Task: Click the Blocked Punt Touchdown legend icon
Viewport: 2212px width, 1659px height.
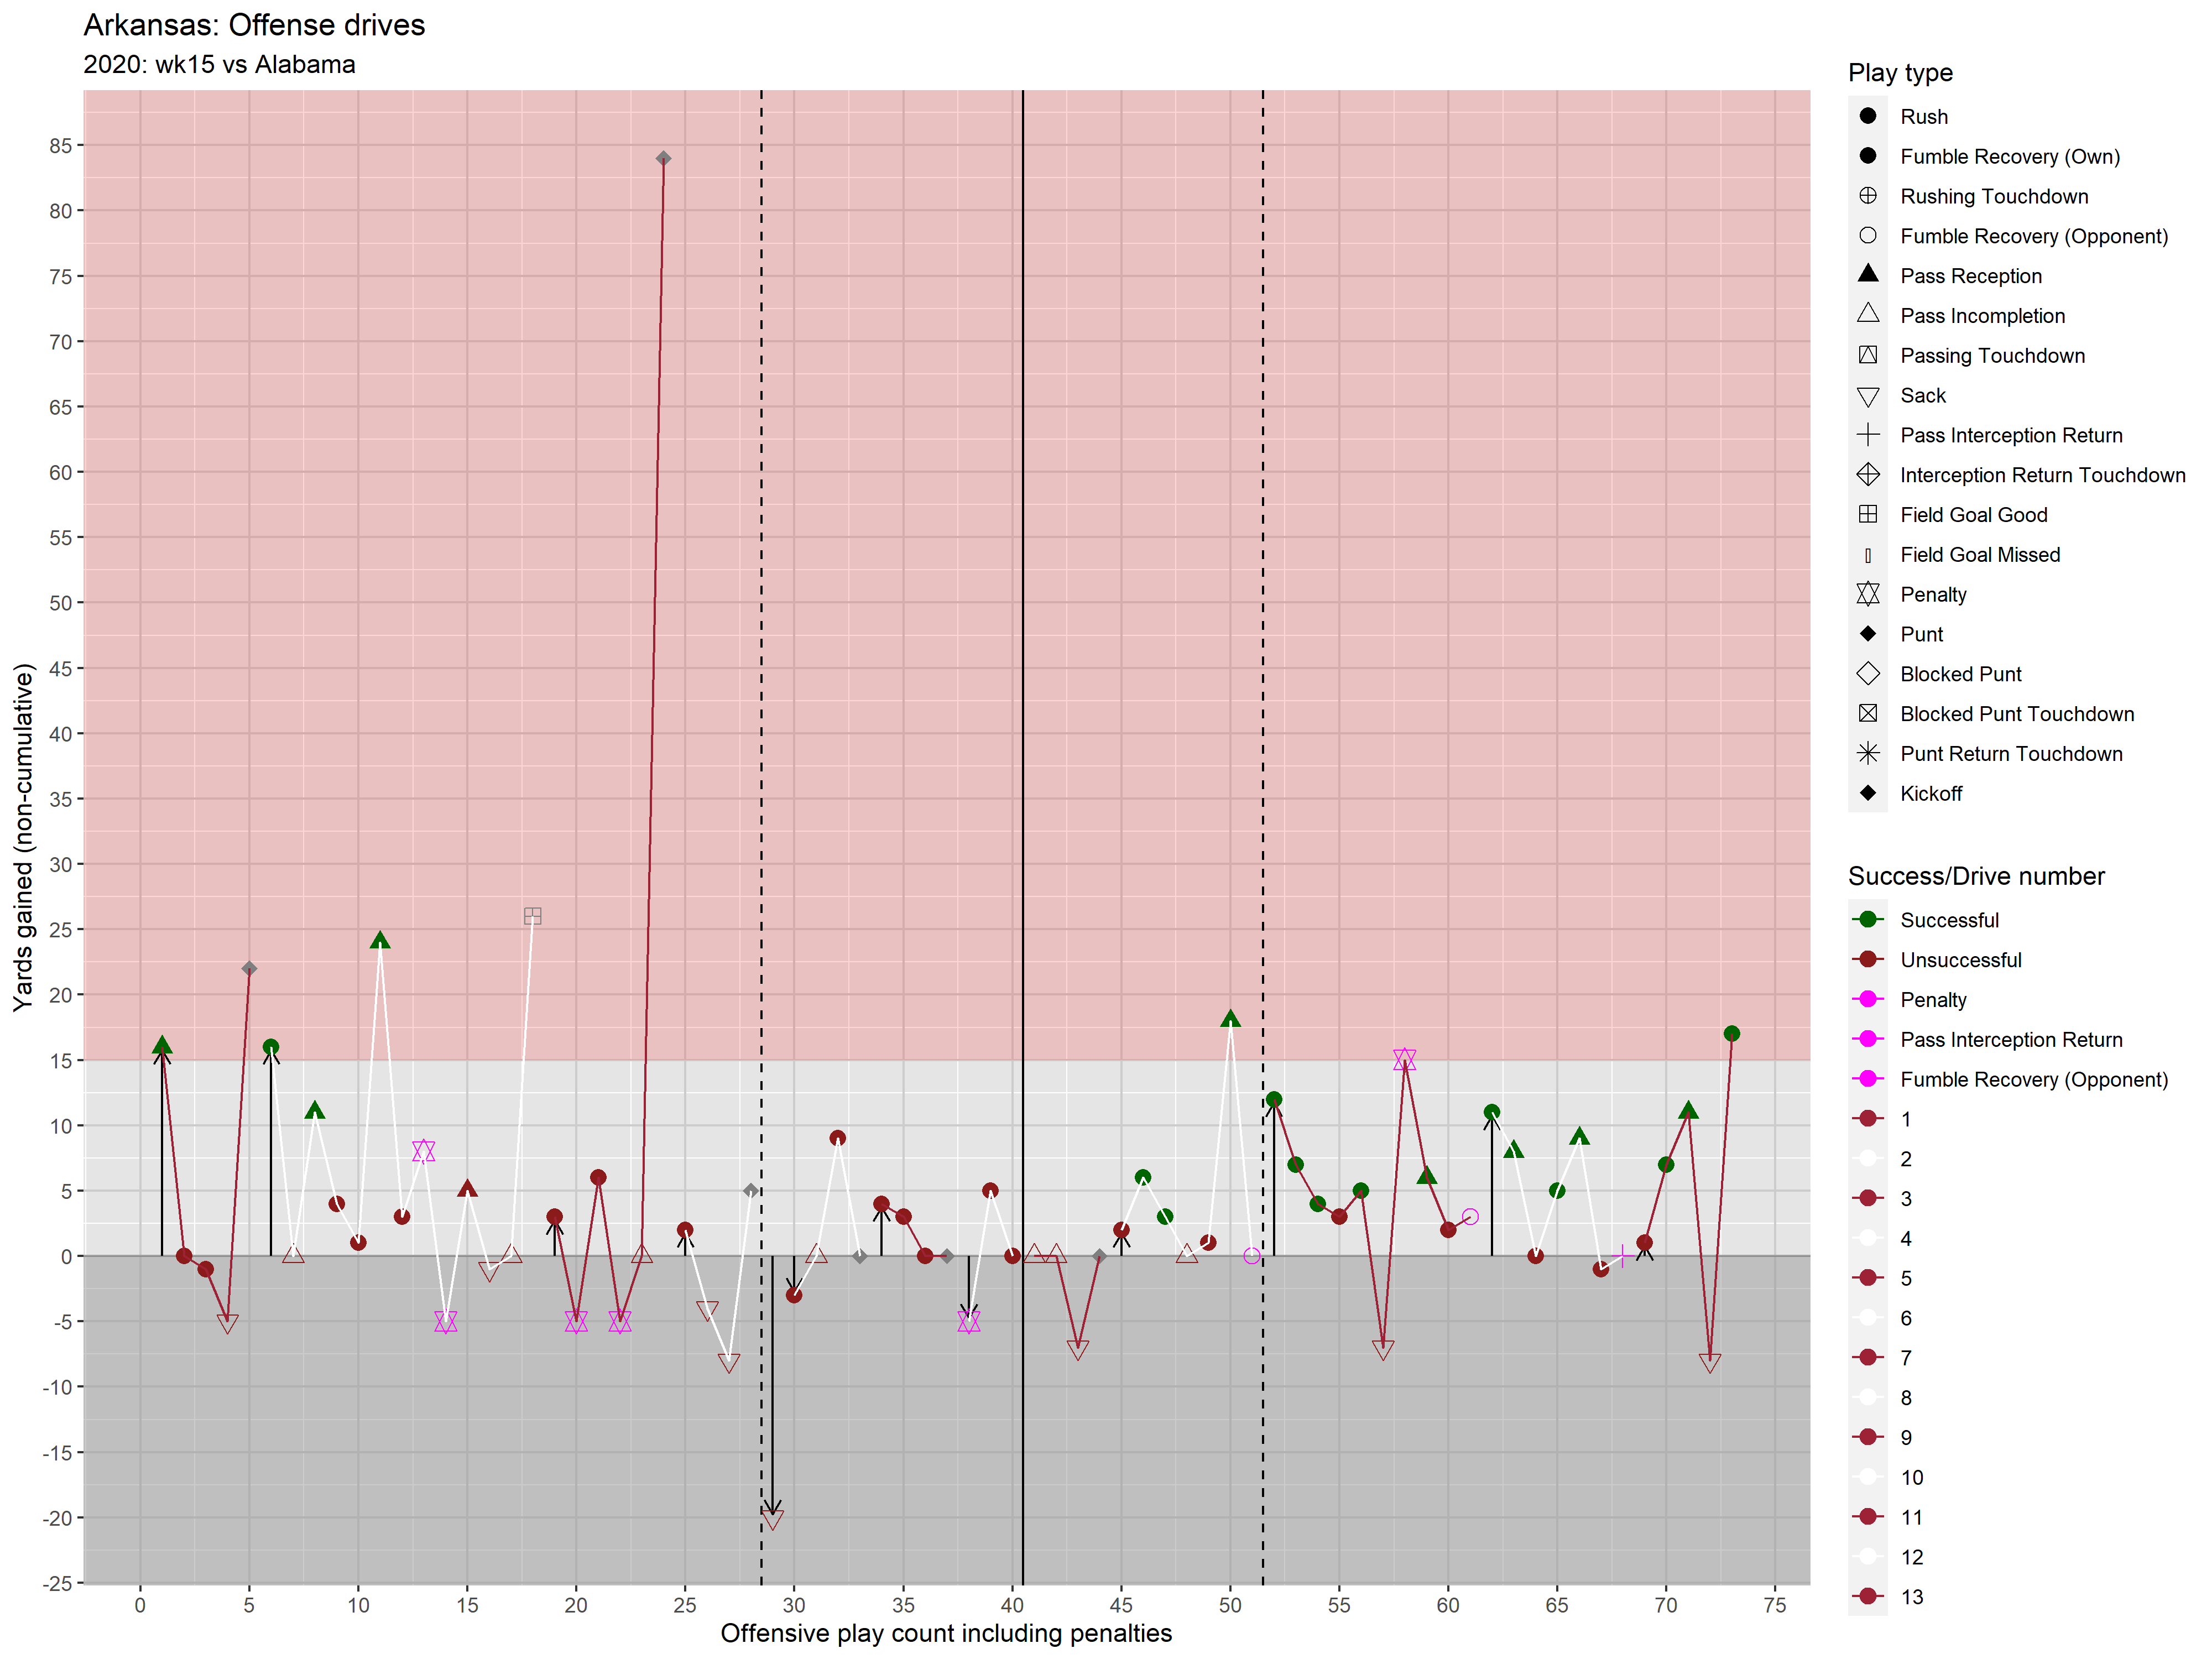Action: (1867, 714)
